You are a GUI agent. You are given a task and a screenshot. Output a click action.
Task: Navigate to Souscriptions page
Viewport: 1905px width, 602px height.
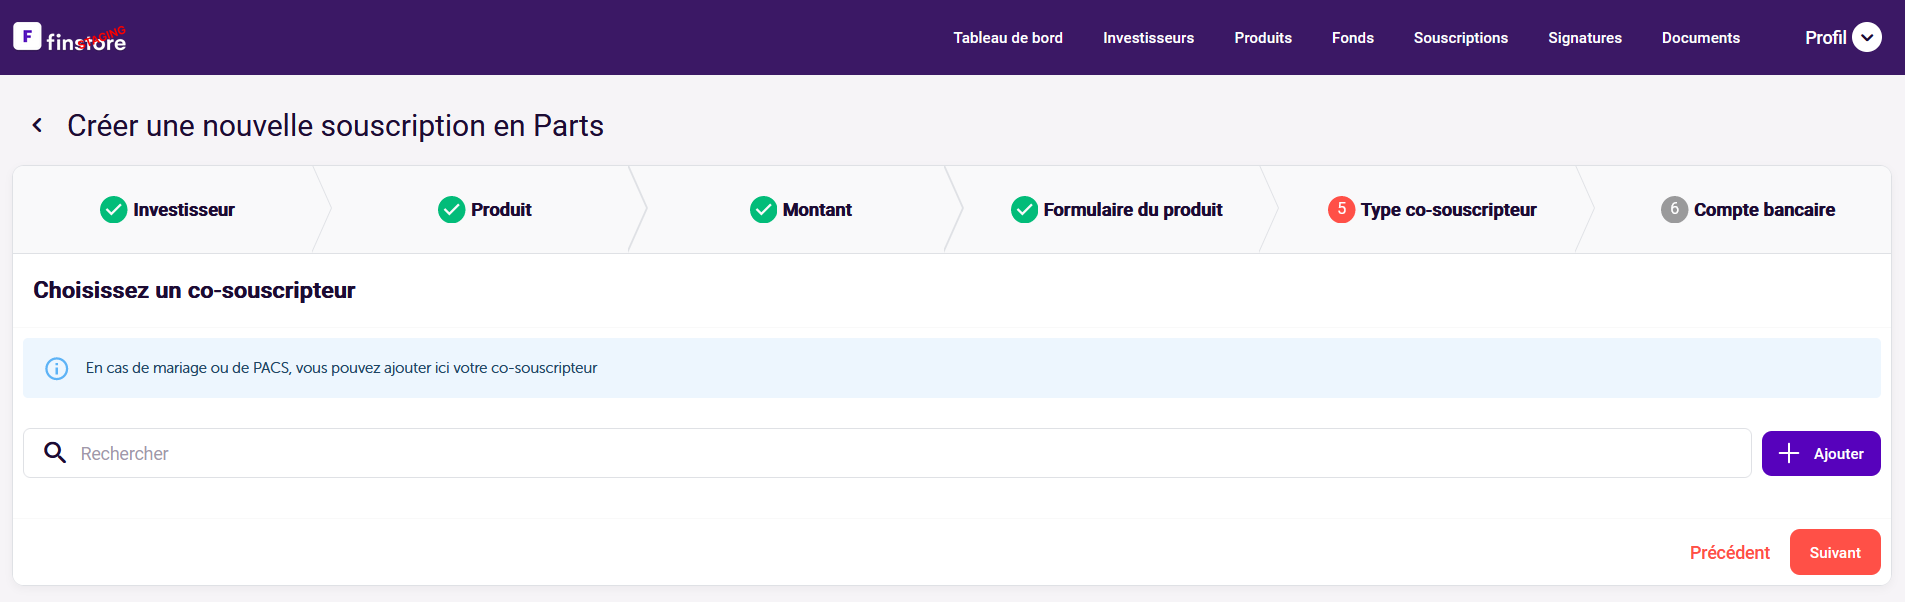click(1460, 38)
